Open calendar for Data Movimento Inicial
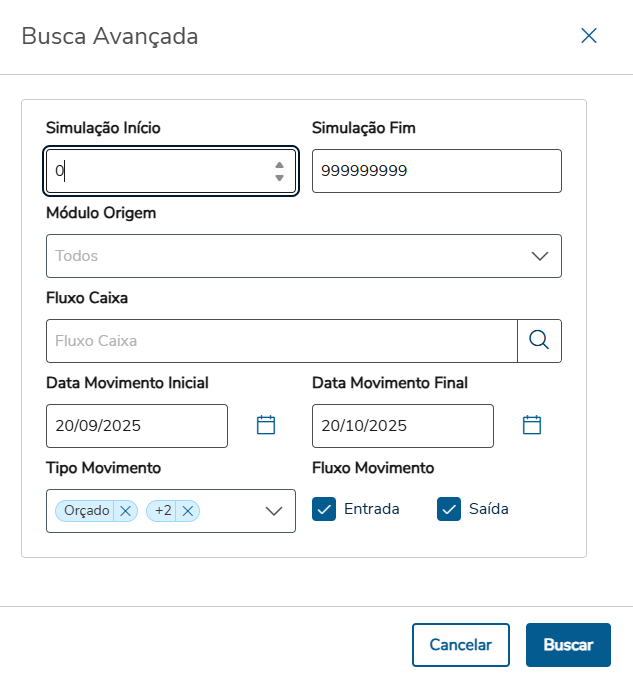The height and width of the screenshot is (680, 633). 266,425
